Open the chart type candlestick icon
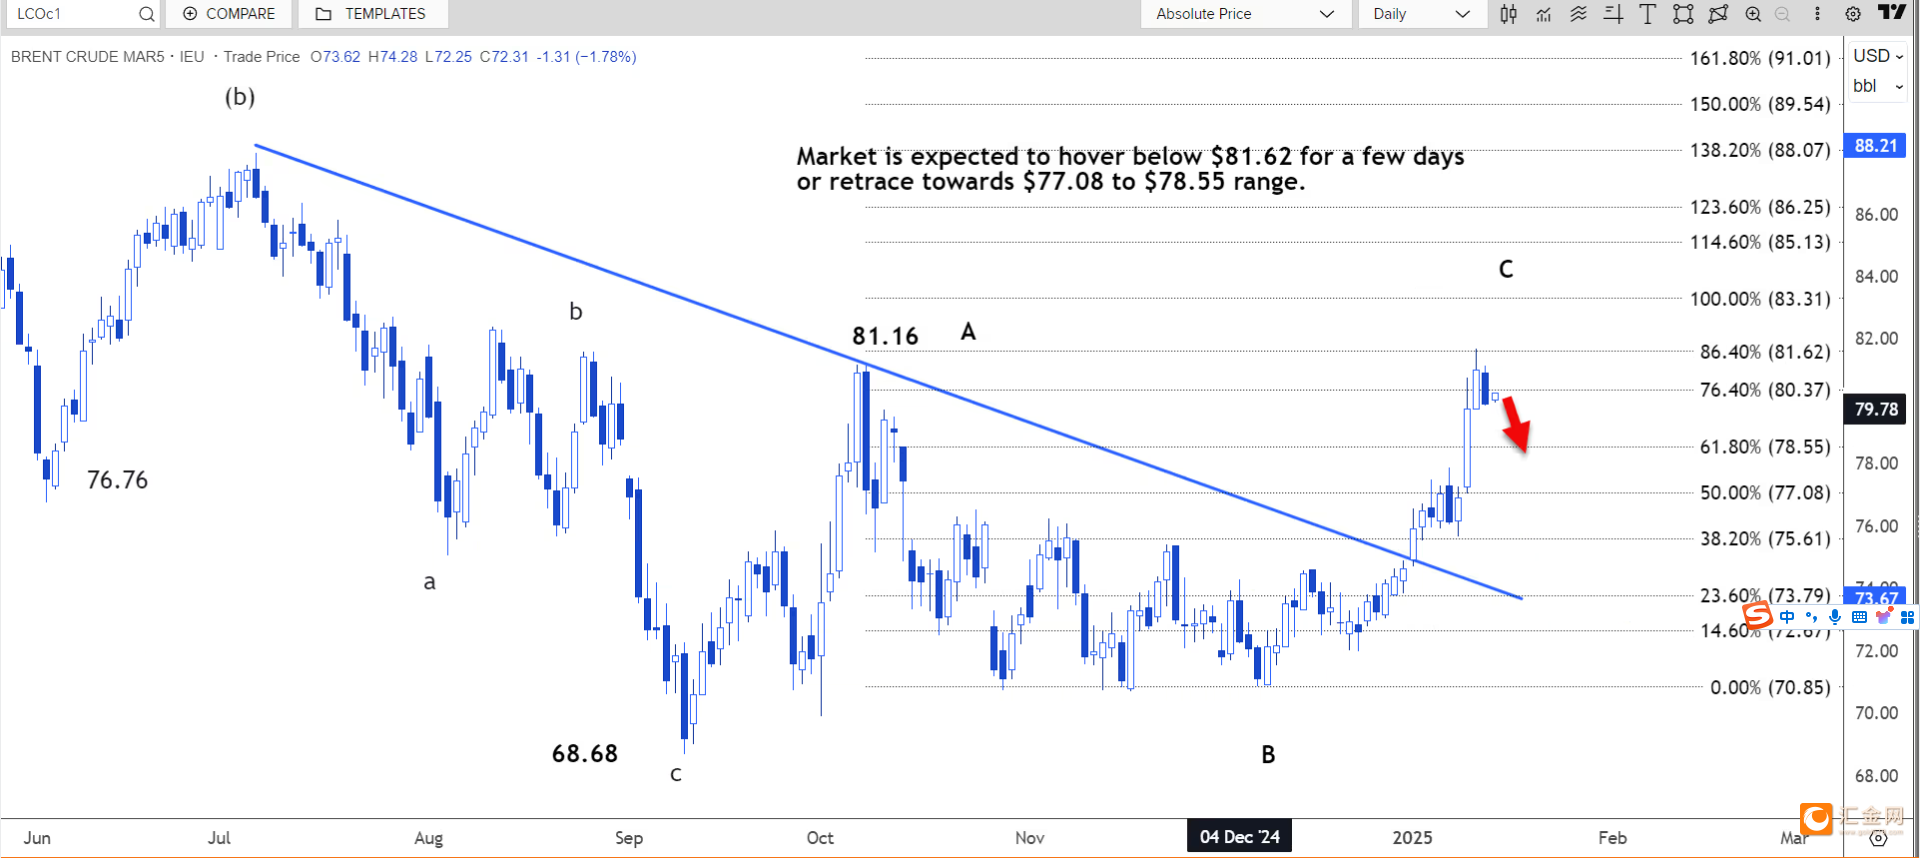Image resolution: width=1920 pixels, height=858 pixels. click(x=1508, y=14)
